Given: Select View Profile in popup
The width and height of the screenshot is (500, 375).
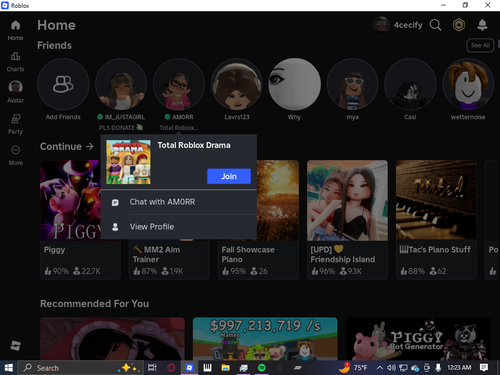Looking at the screenshot, I should pos(179,227).
